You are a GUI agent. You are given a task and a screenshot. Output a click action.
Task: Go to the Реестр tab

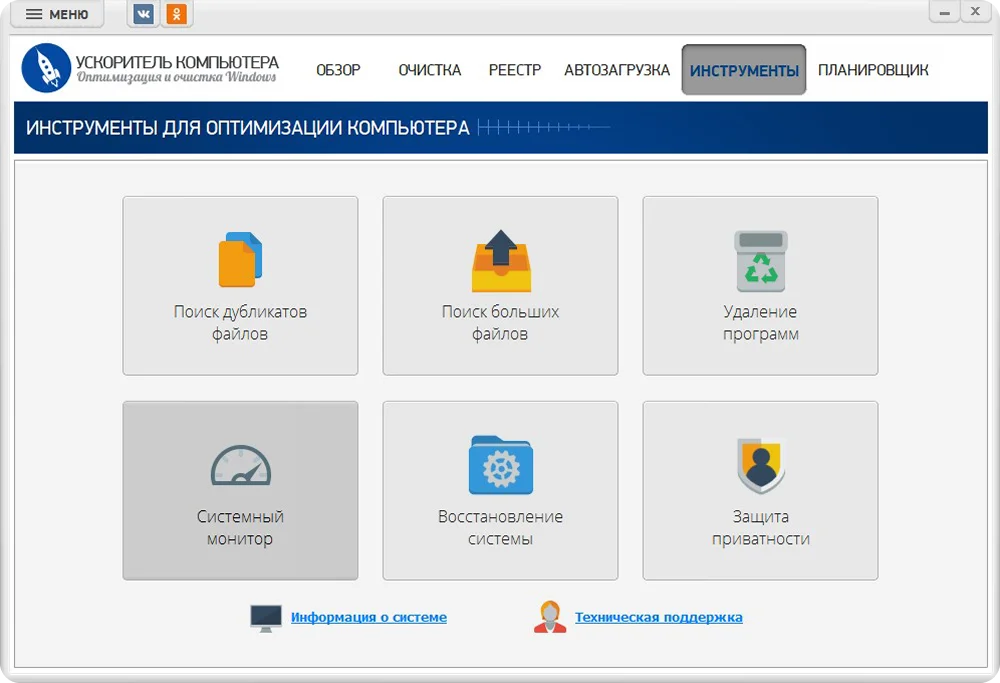[515, 70]
